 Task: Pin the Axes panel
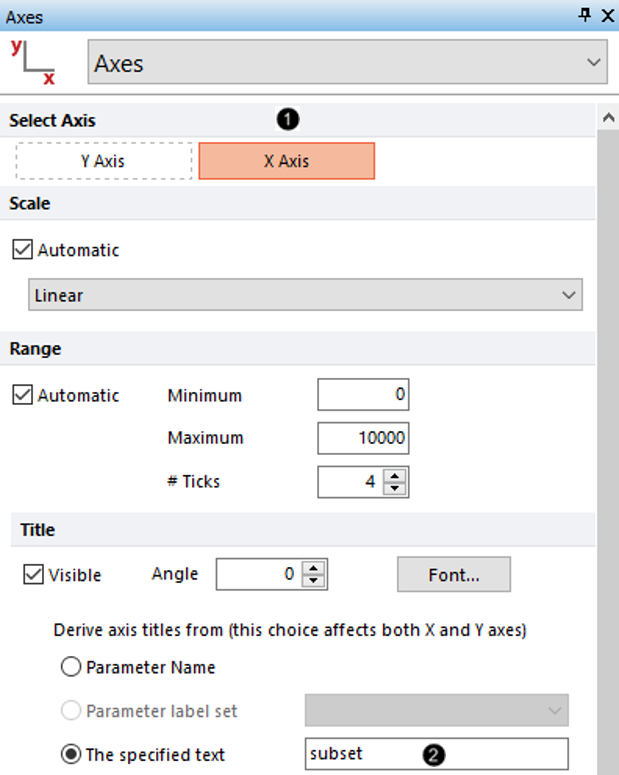tap(585, 15)
